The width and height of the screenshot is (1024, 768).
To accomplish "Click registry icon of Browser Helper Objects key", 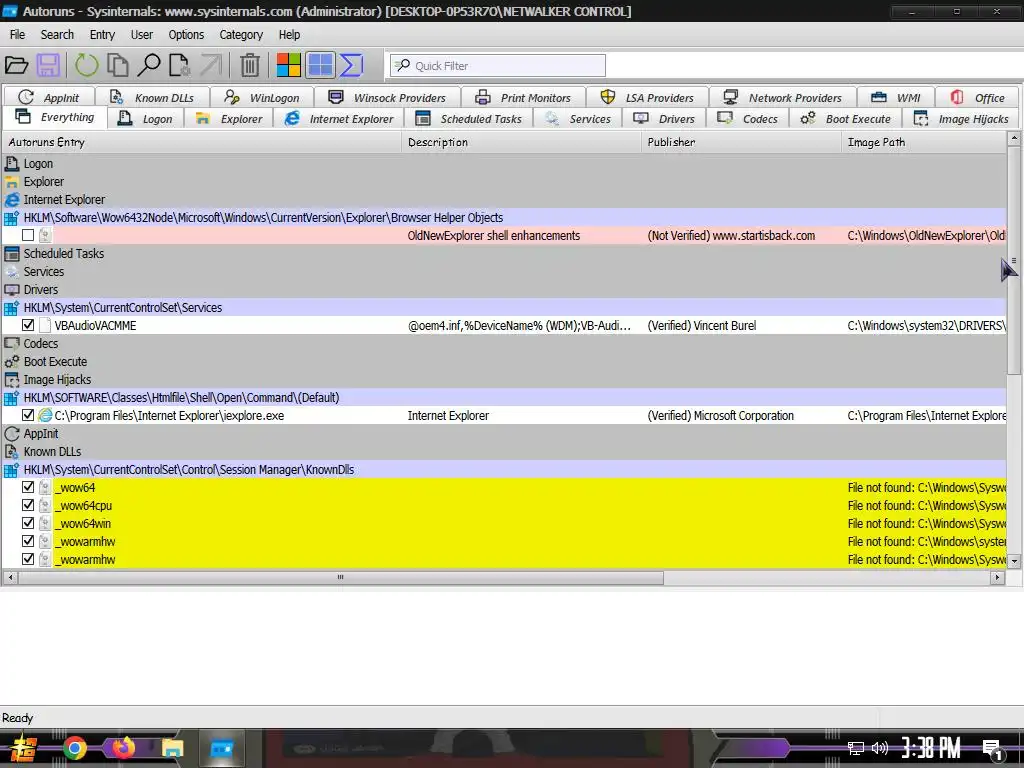I will (11, 217).
